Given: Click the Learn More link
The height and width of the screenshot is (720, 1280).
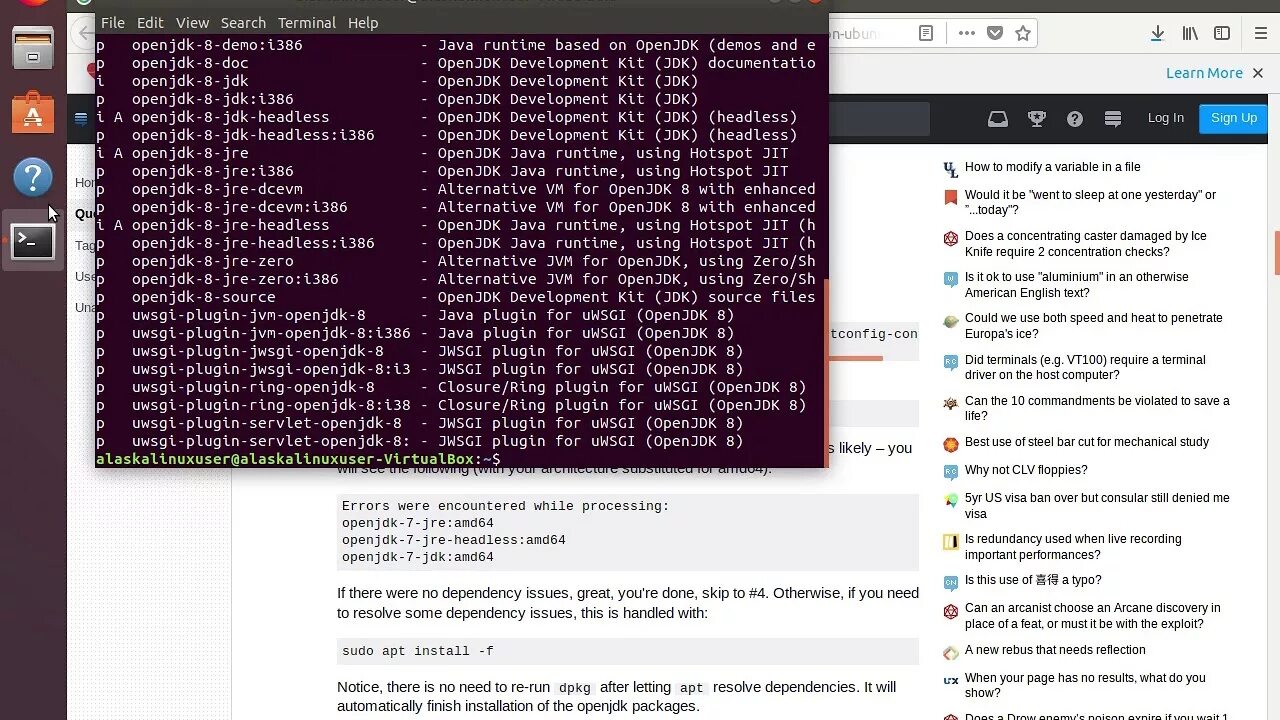Looking at the screenshot, I should (x=1204, y=73).
